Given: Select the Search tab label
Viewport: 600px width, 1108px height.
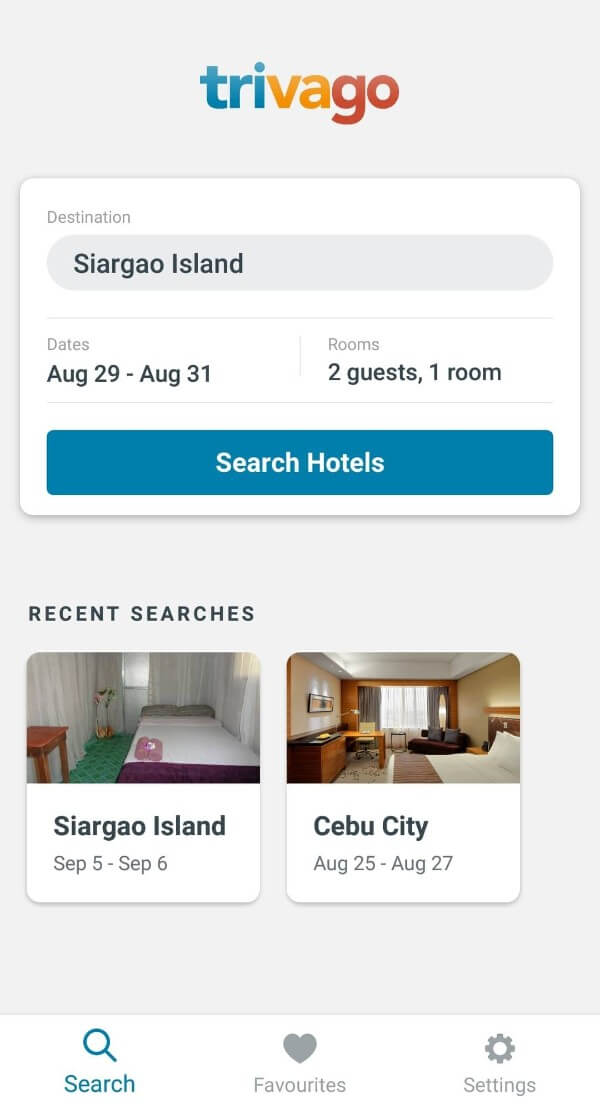Looking at the screenshot, I should tap(100, 1084).
